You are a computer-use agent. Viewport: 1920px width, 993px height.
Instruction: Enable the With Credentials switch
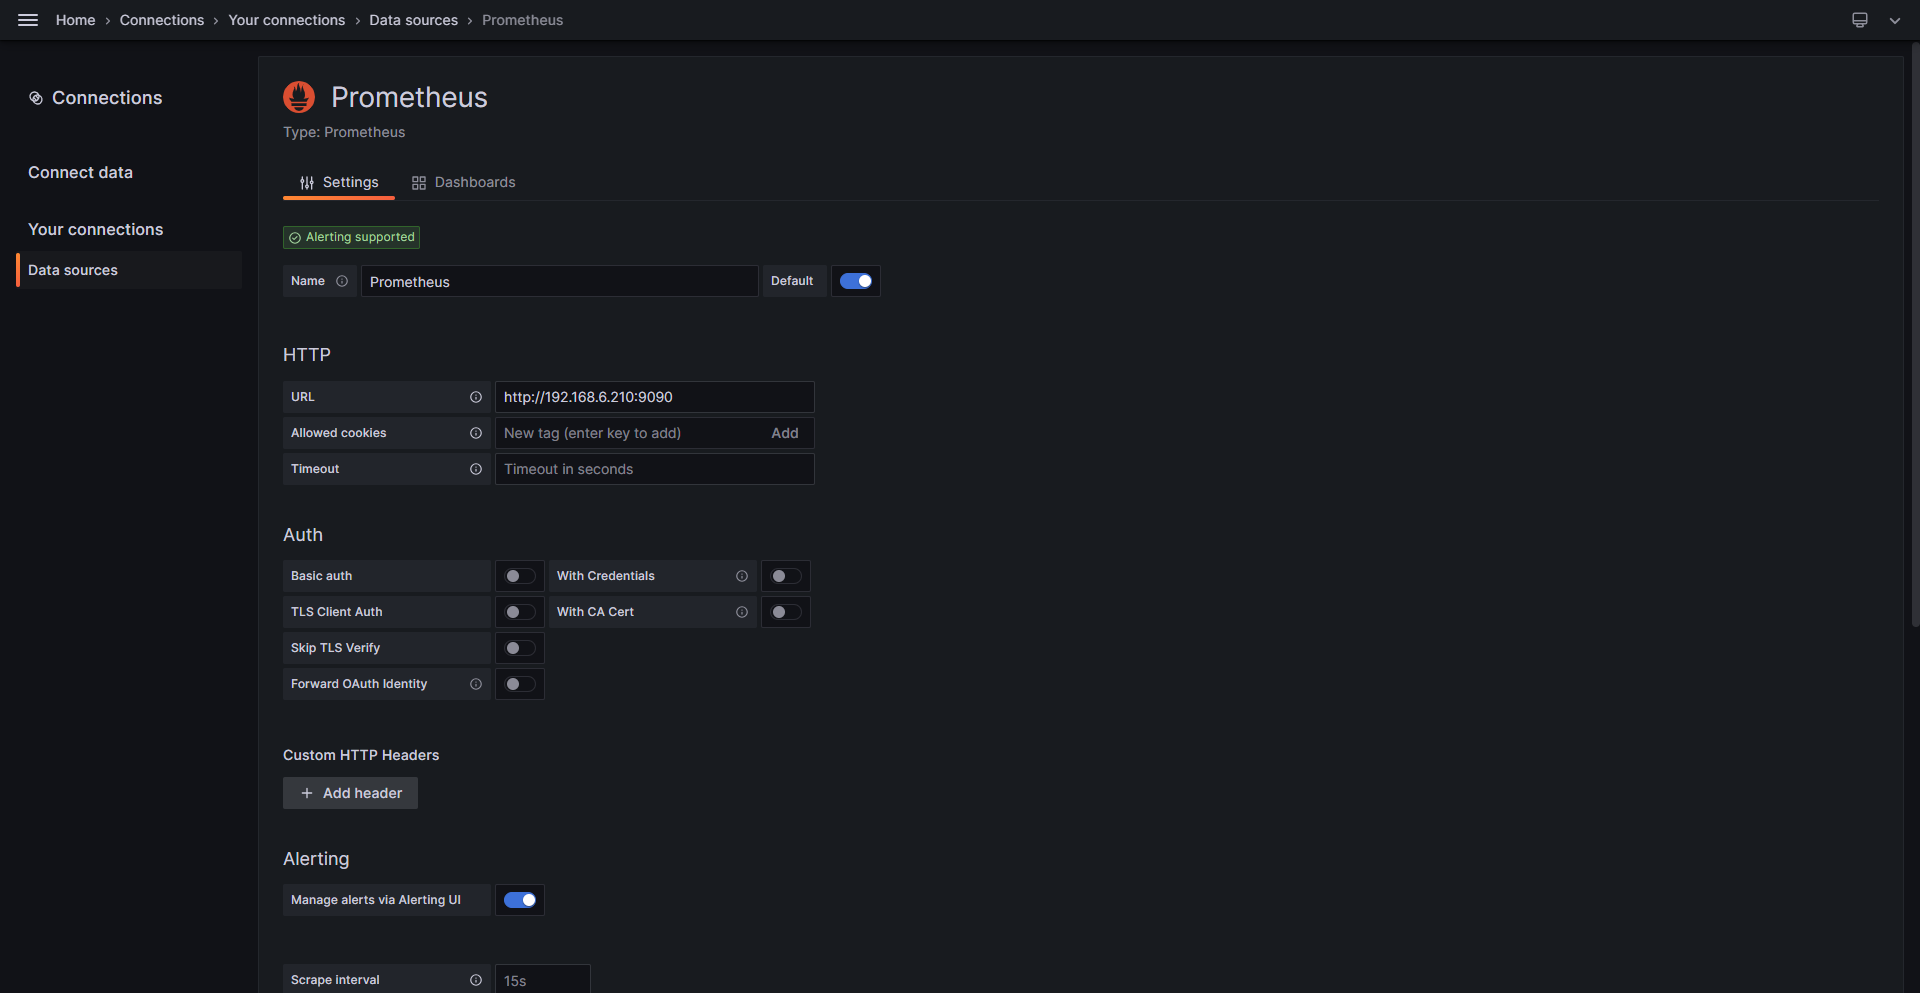(786, 576)
